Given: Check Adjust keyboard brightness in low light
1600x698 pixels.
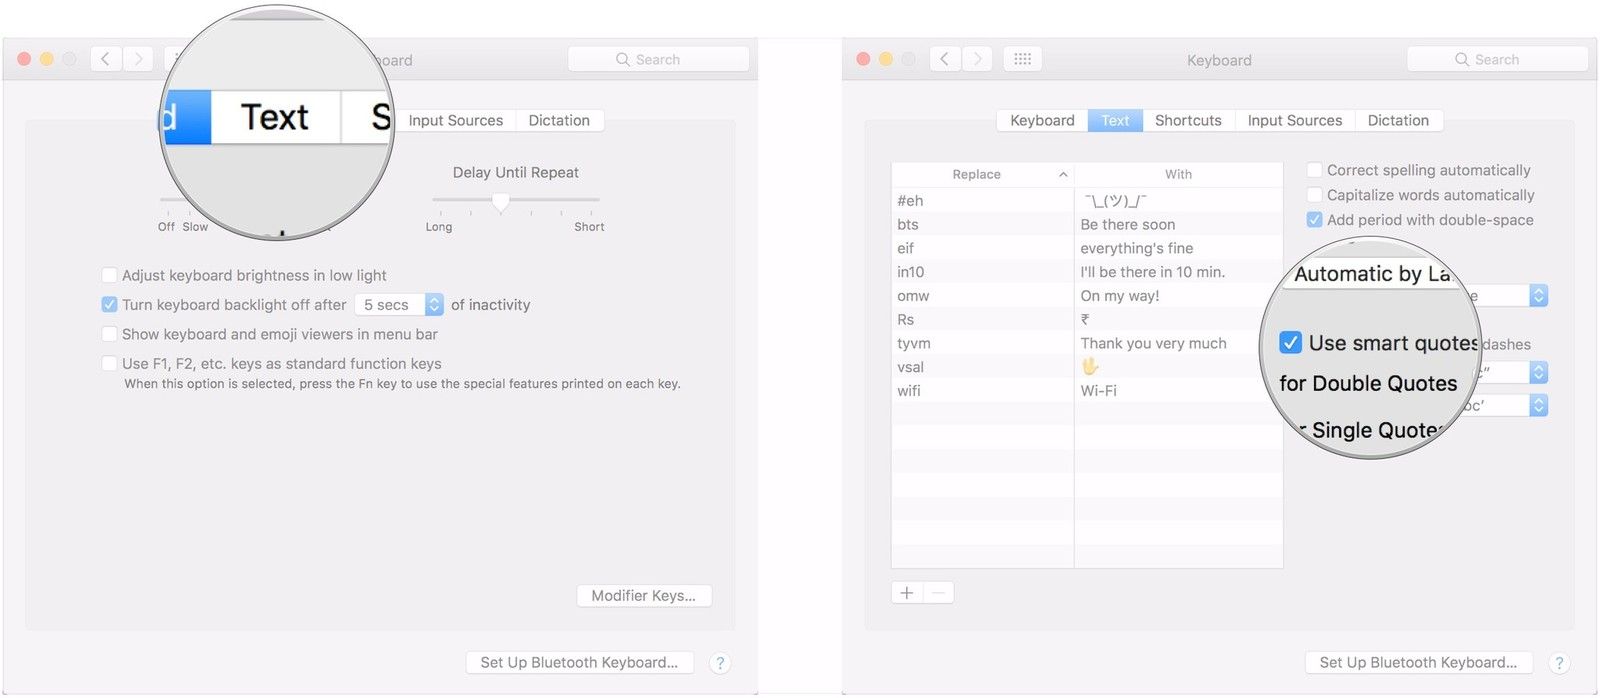Looking at the screenshot, I should (x=109, y=275).
